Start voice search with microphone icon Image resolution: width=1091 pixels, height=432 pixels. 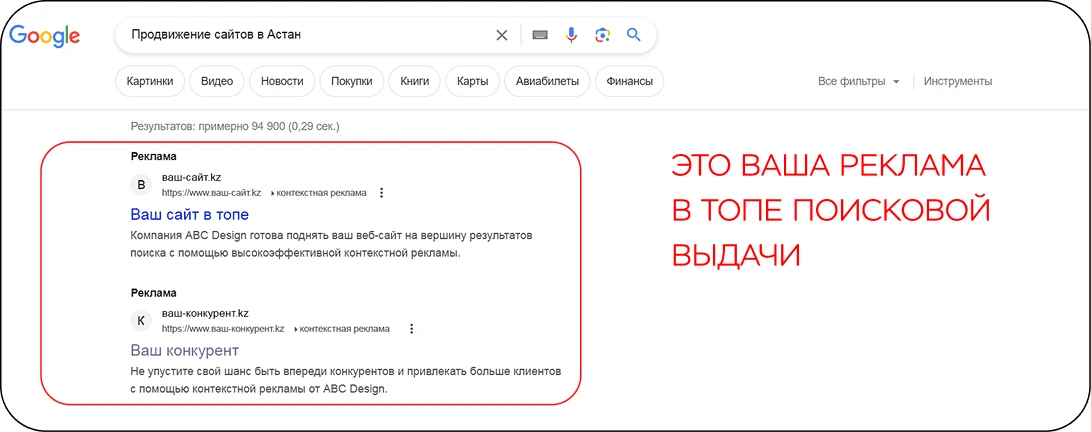pyautogui.click(x=571, y=35)
